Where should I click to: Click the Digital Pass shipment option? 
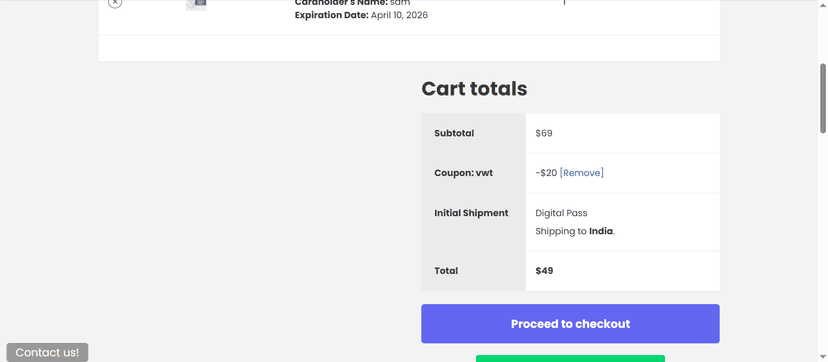point(561,213)
